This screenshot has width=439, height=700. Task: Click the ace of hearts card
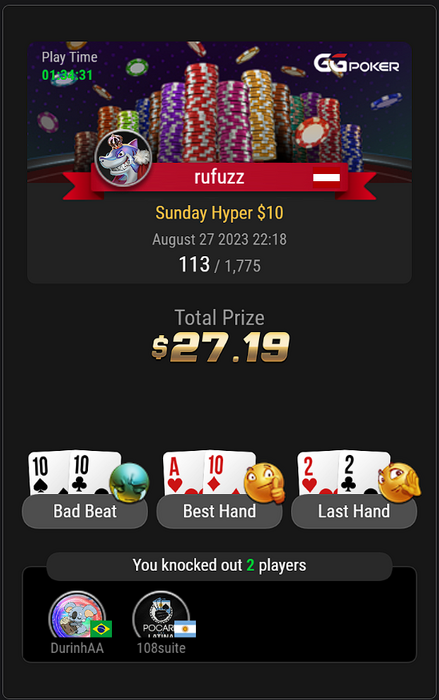(181, 473)
